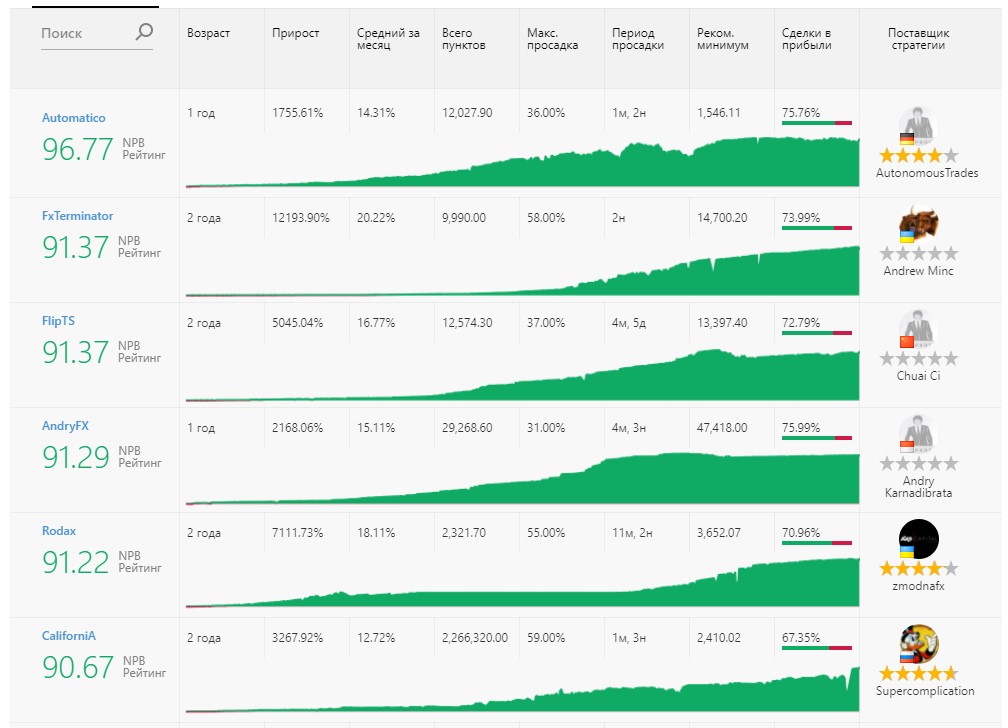Viewport: 1008px width, 728px height.
Task: Open the Automatico strategy link
Action: [x=73, y=118]
